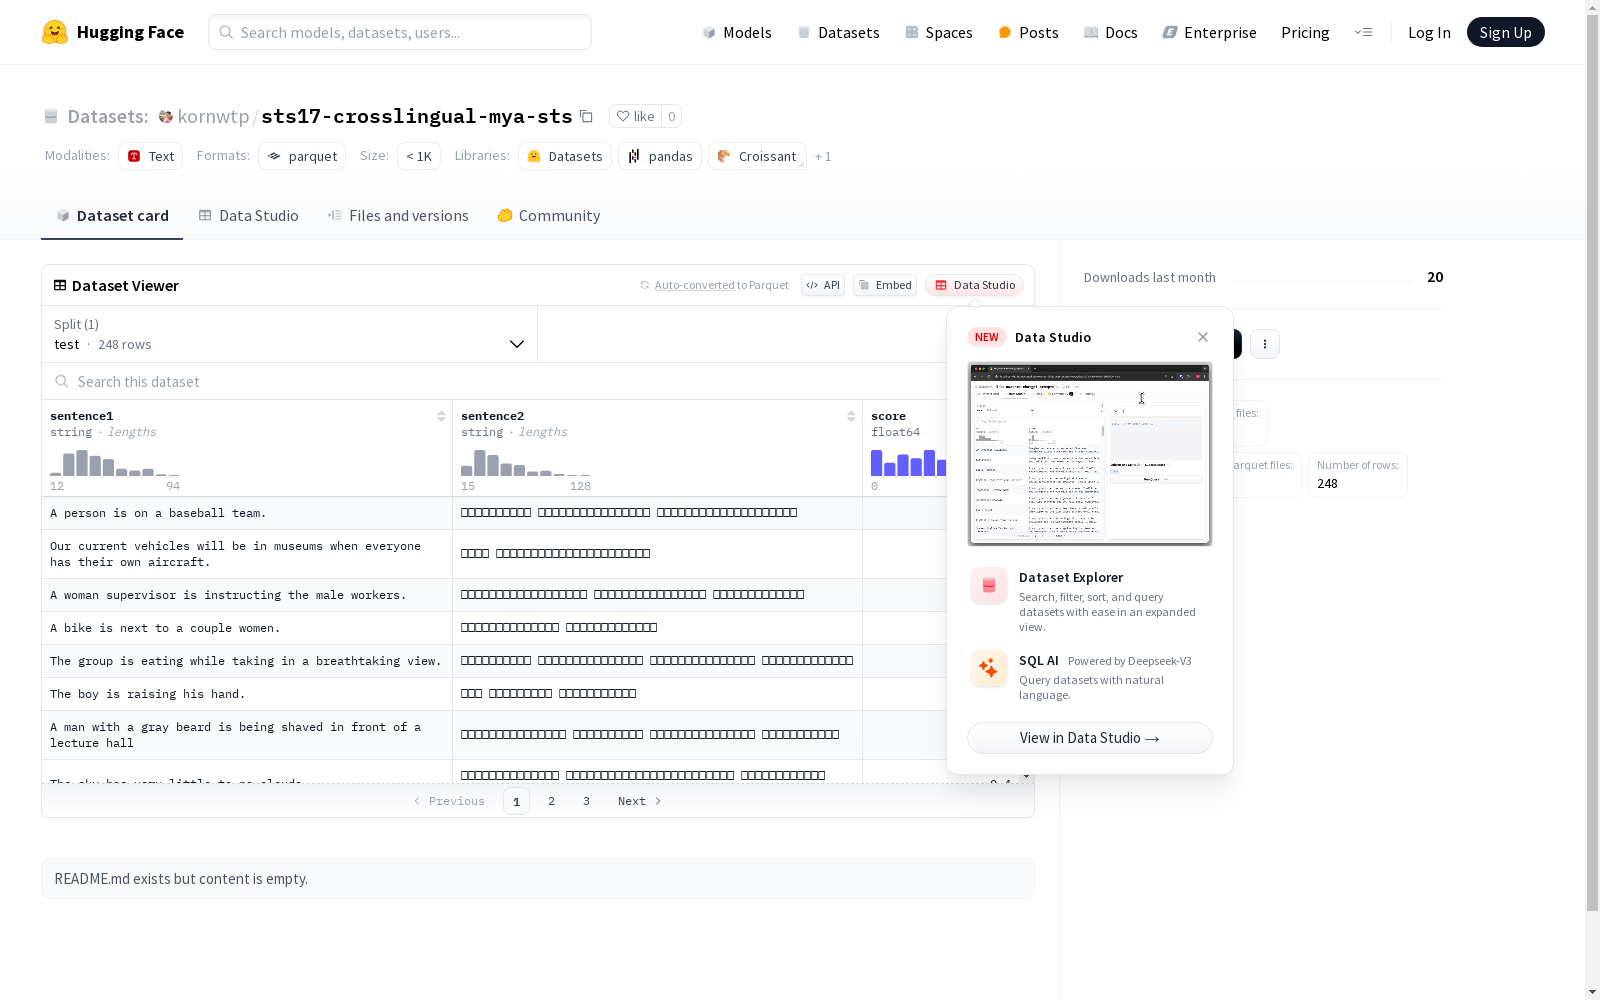The height and width of the screenshot is (1000, 1600).
Task: Click View in Data Studio button
Action: pos(1090,738)
